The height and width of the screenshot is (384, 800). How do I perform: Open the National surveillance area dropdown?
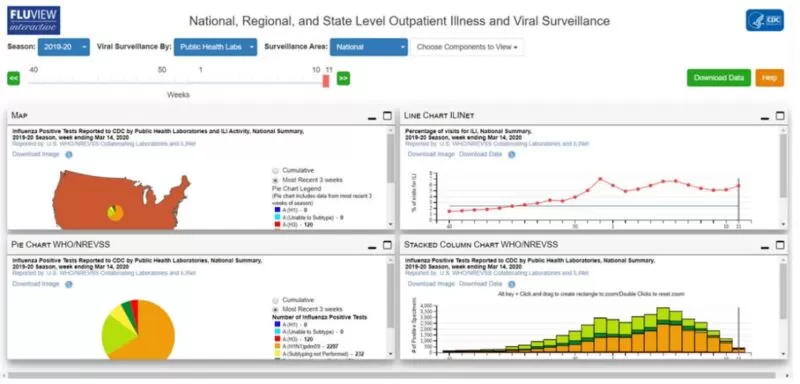[369, 47]
